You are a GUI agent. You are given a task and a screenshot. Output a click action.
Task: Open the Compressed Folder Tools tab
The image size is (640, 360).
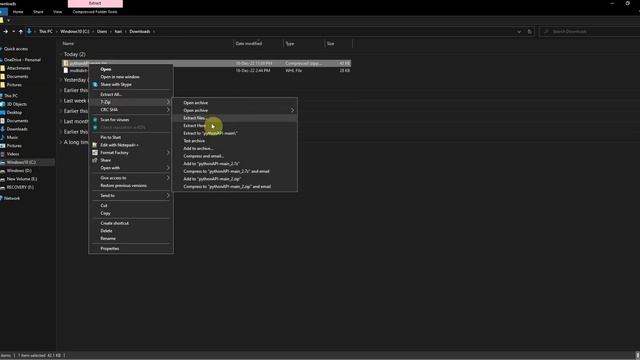(x=95, y=12)
